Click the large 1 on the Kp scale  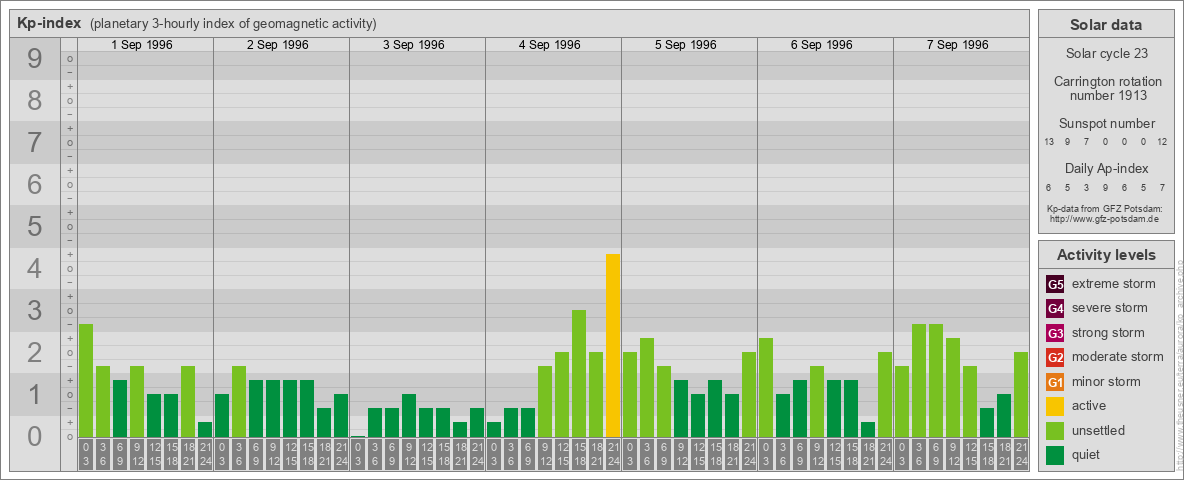pos(34,394)
